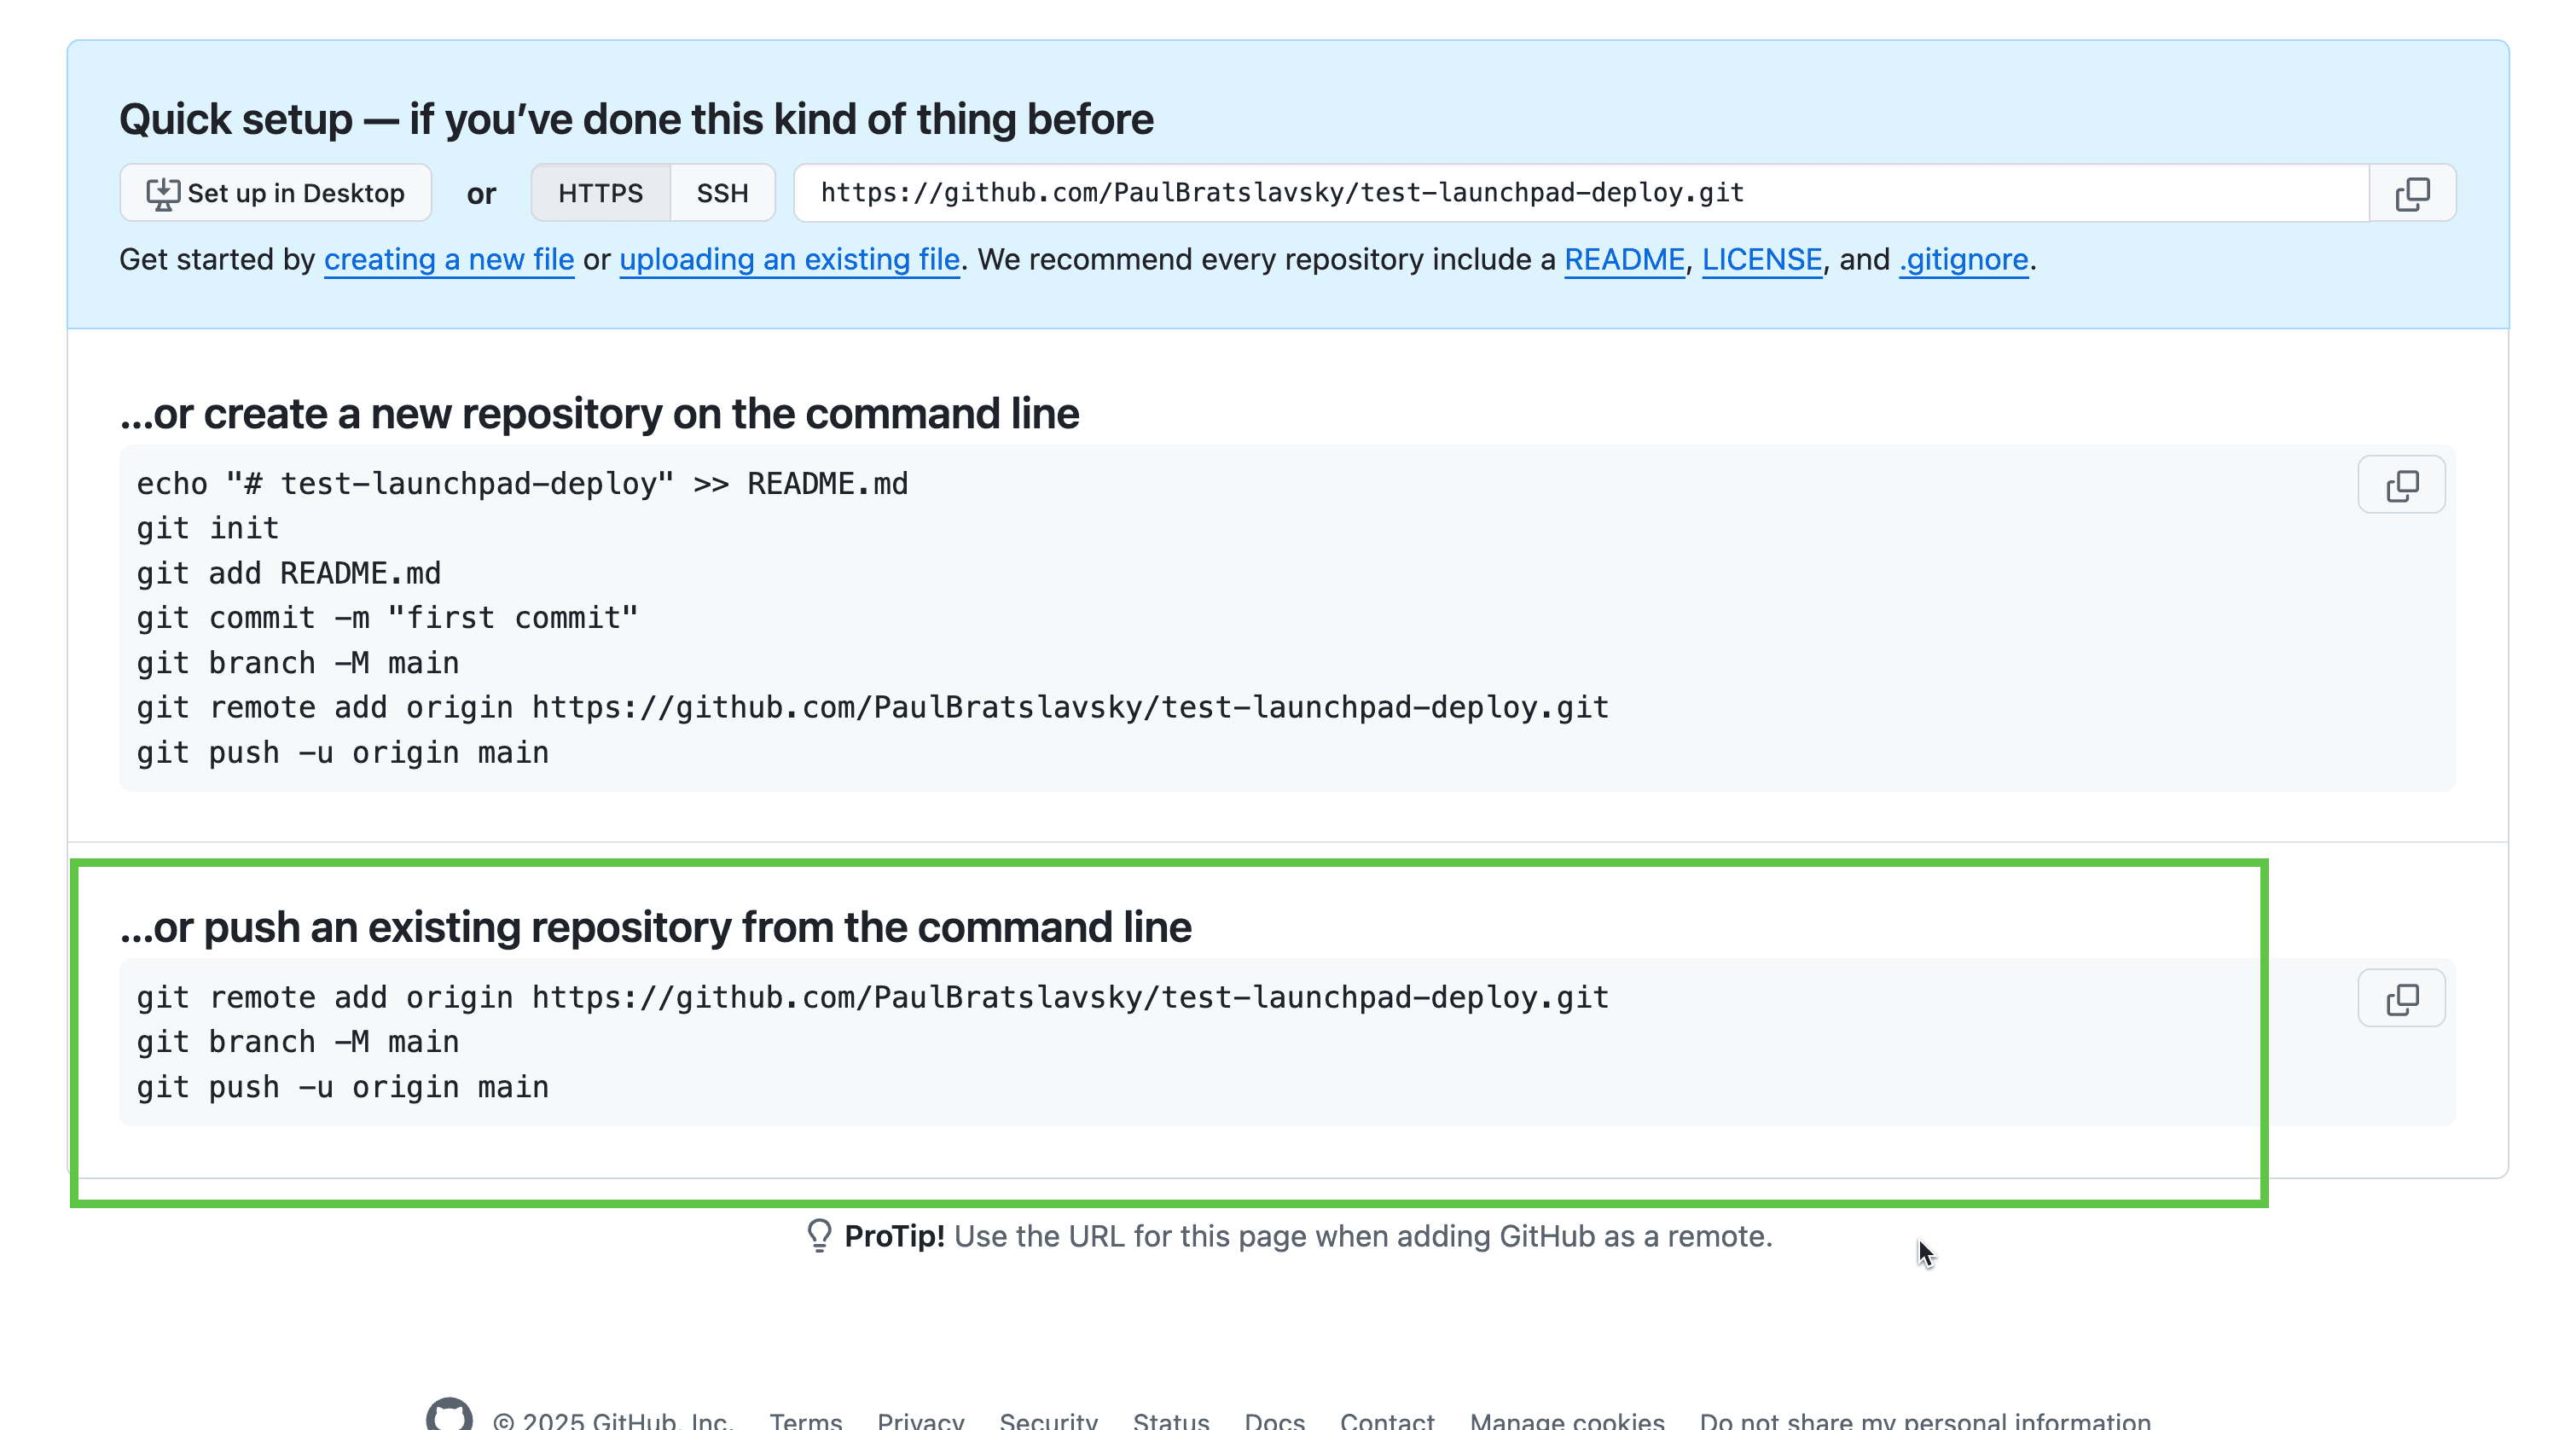The height and width of the screenshot is (1430, 2576).
Task: Select the HTTPS protocol option
Action: 600,193
